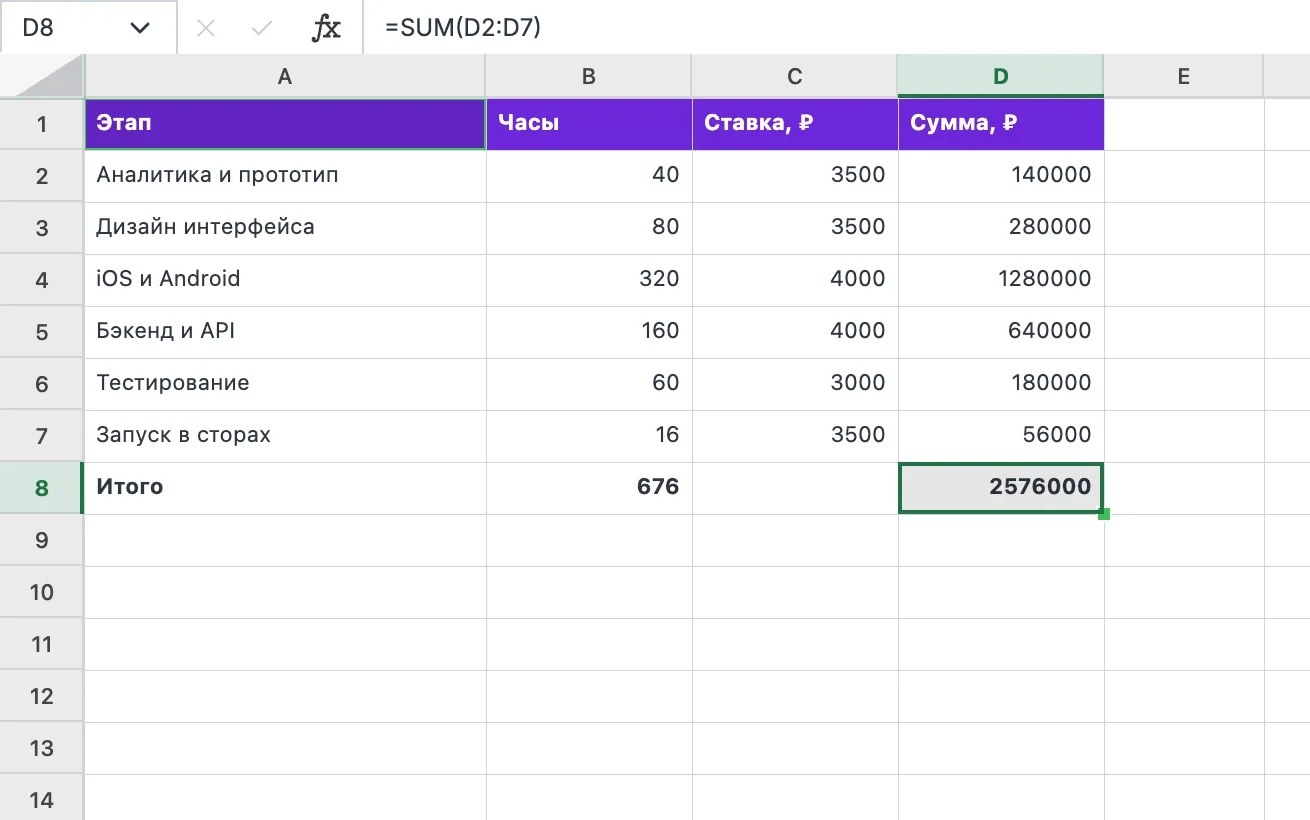Select the Сумма, ₽ header cell
This screenshot has height=820, width=1310.
(x=1001, y=124)
